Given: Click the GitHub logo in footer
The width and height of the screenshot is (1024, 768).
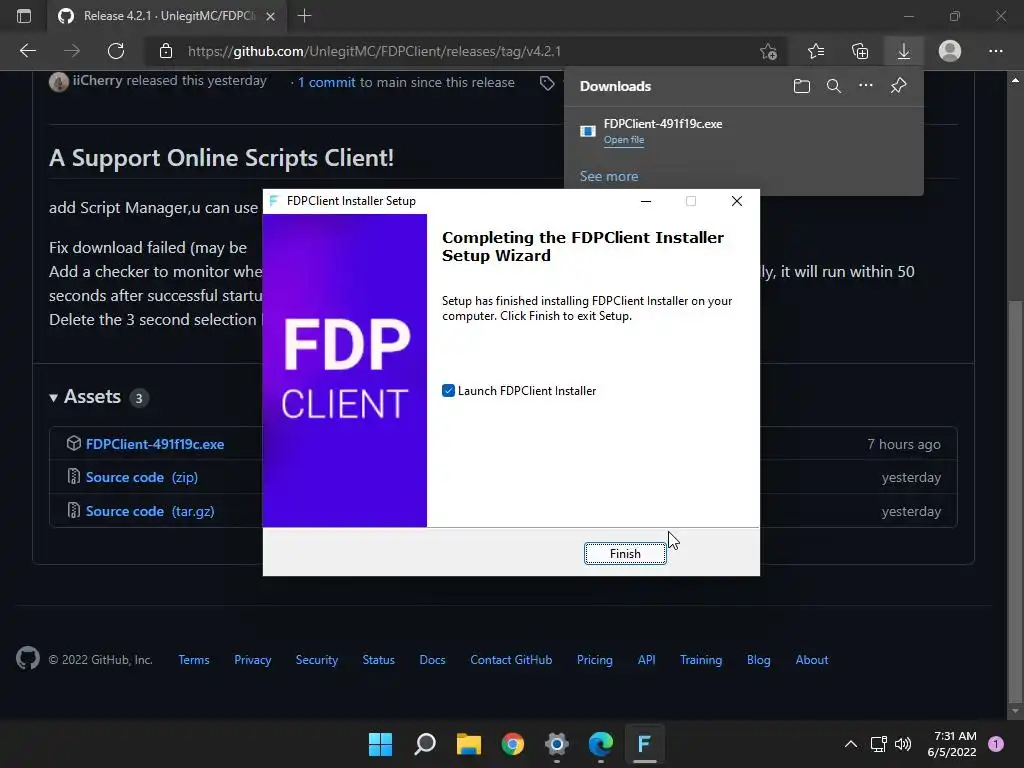Looking at the screenshot, I should (28, 658).
